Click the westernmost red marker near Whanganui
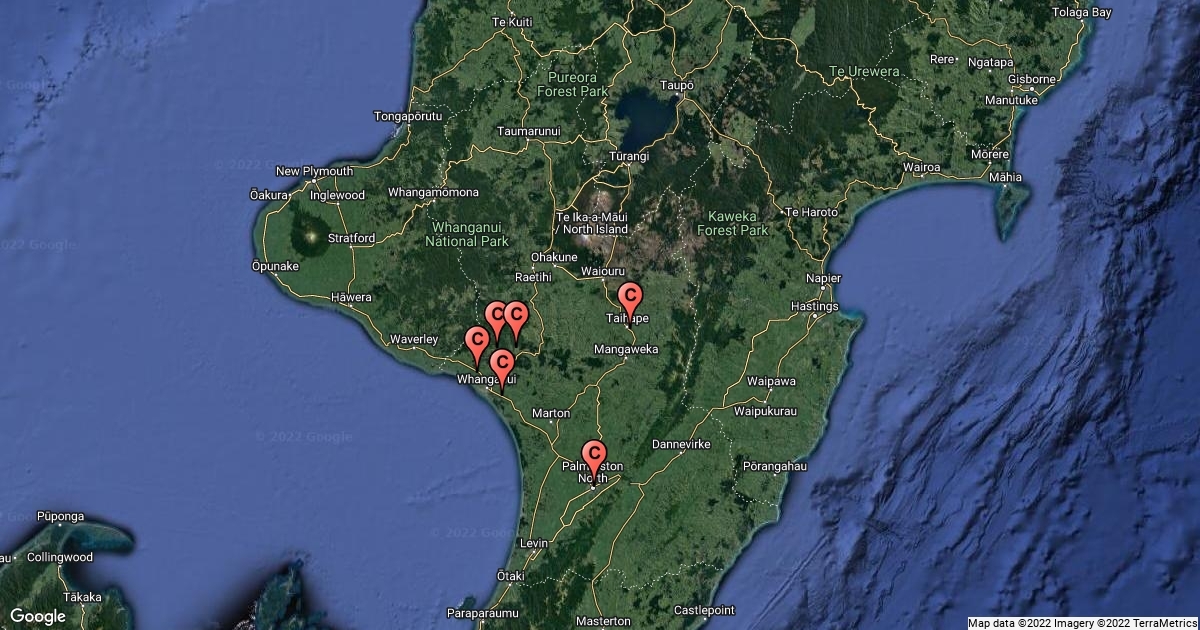This screenshot has width=1200, height=630. coord(477,341)
